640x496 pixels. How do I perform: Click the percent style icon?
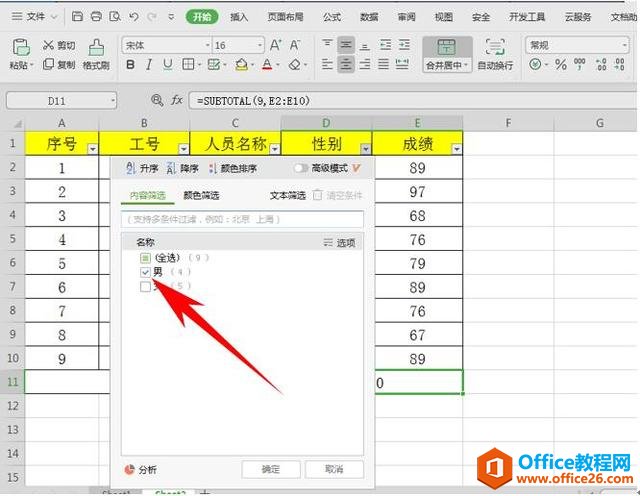(561, 65)
